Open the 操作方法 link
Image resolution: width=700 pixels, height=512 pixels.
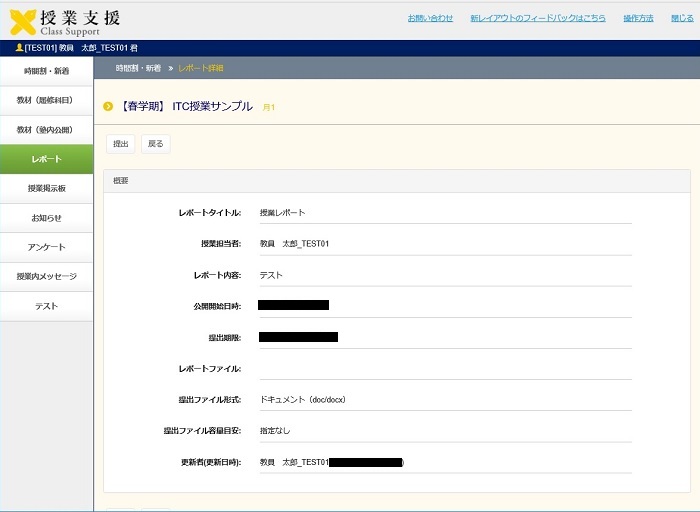[x=638, y=18]
